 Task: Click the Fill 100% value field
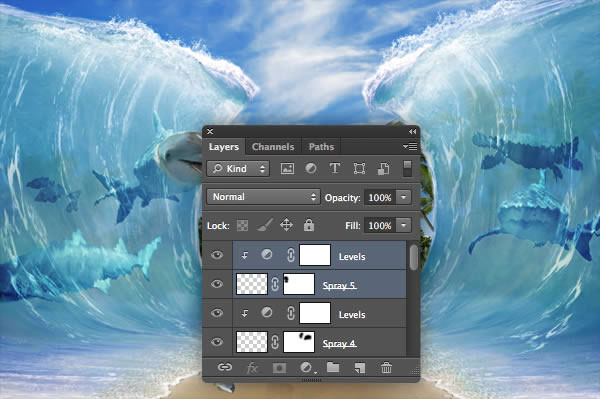pyautogui.click(x=380, y=225)
